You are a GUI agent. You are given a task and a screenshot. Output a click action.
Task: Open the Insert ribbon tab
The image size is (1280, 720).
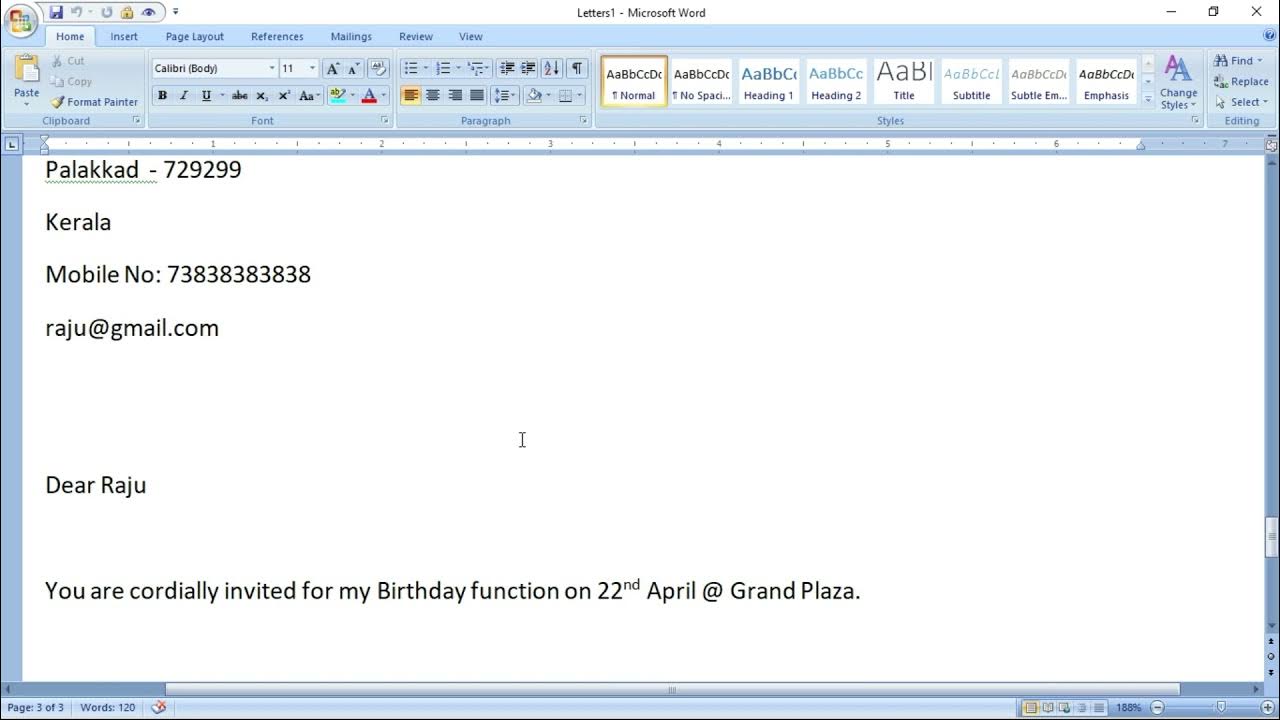124,37
